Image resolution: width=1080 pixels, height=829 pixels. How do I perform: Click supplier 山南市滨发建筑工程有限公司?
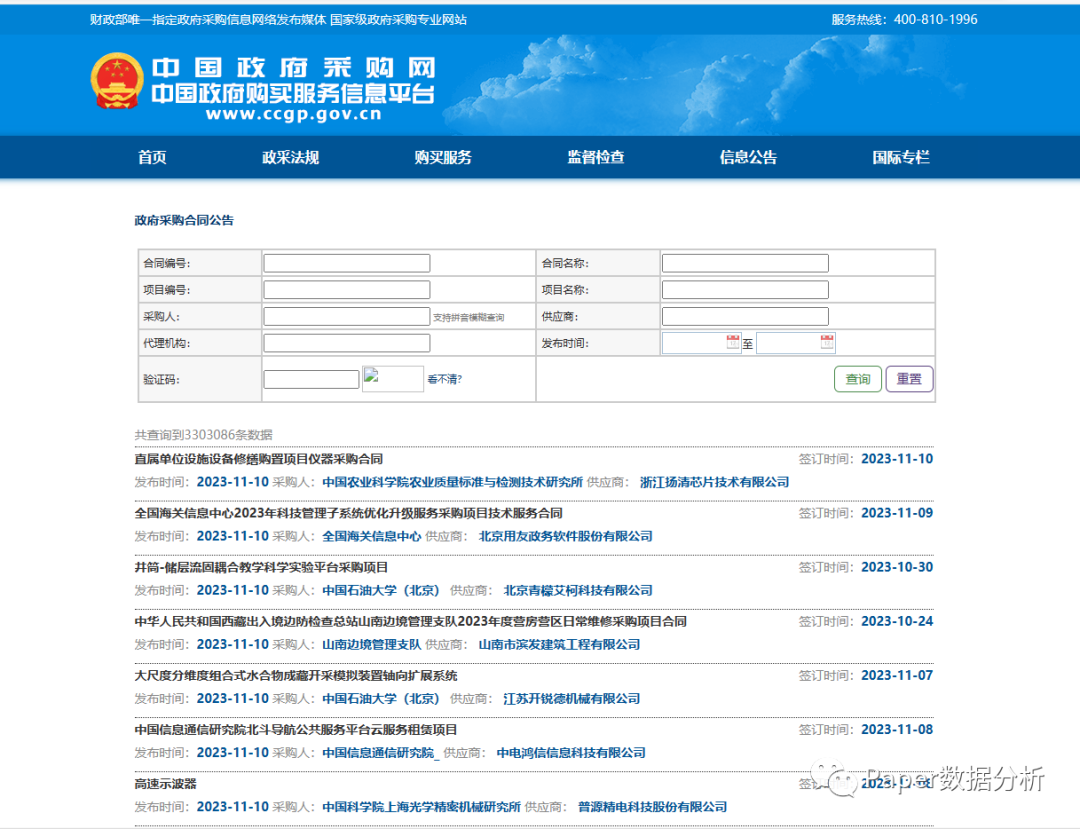tap(559, 644)
